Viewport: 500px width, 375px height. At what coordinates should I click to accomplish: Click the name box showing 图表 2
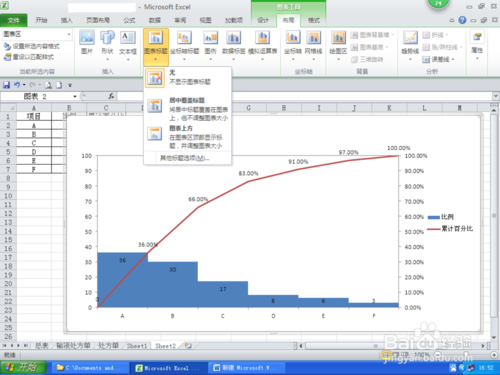point(36,96)
